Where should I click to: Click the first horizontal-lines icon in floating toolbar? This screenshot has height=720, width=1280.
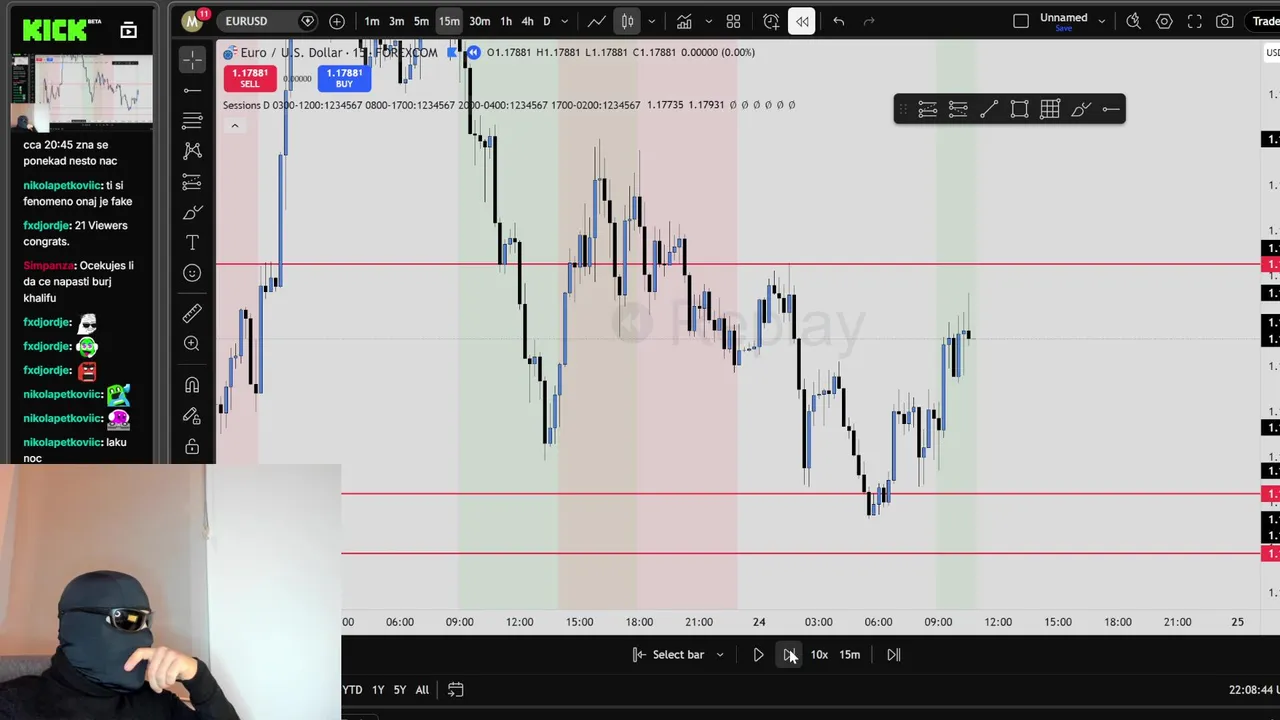pyautogui.click(x=928, y=110)
